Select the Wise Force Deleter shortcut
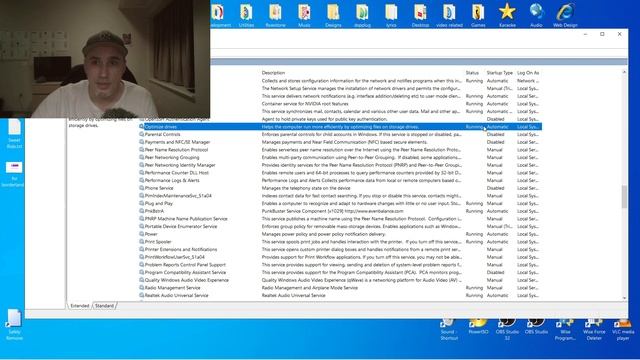 pos(594,330)
